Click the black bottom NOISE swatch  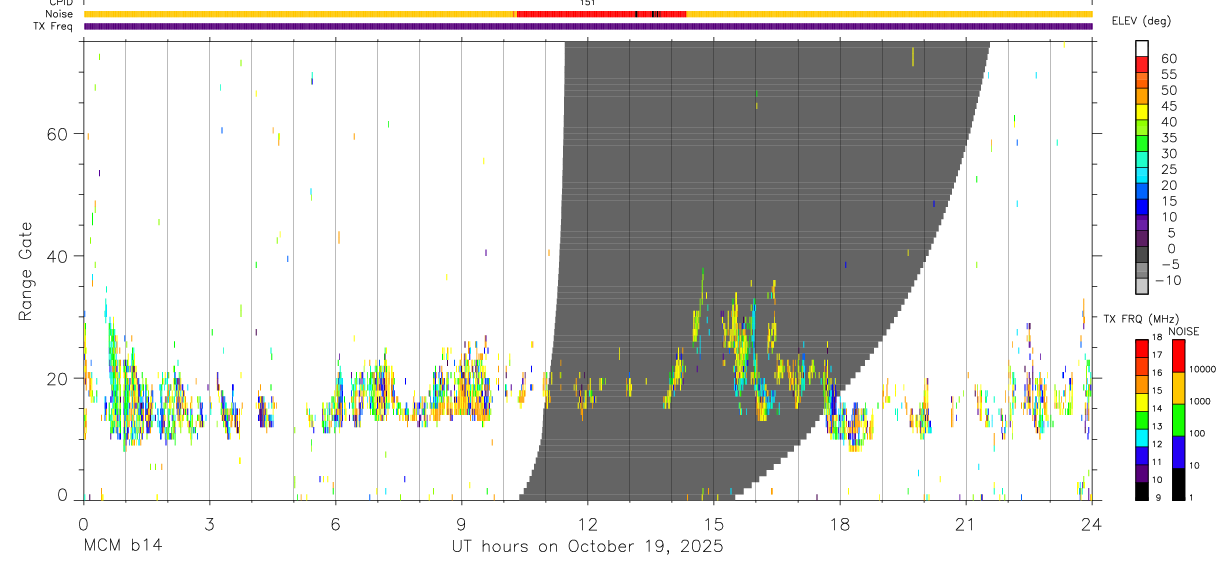point(1178,484)
